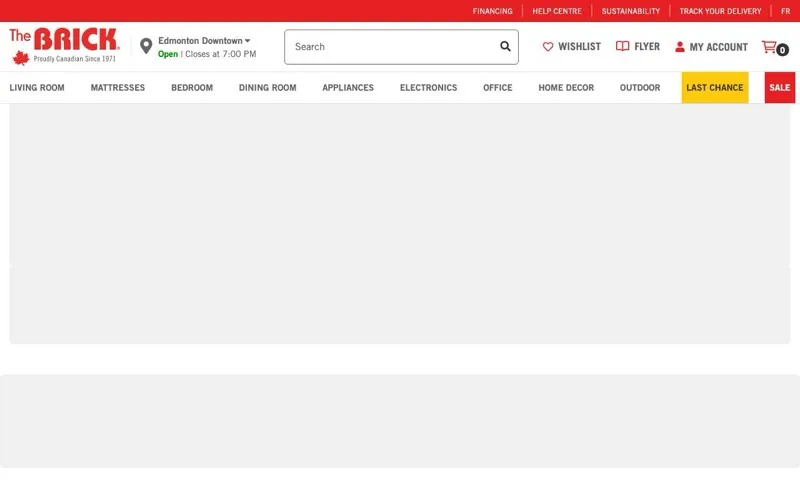The height and width of the screenshot is (500, 800).
Task: Click the yellow Last Chance button
Action: click(715, 88)
